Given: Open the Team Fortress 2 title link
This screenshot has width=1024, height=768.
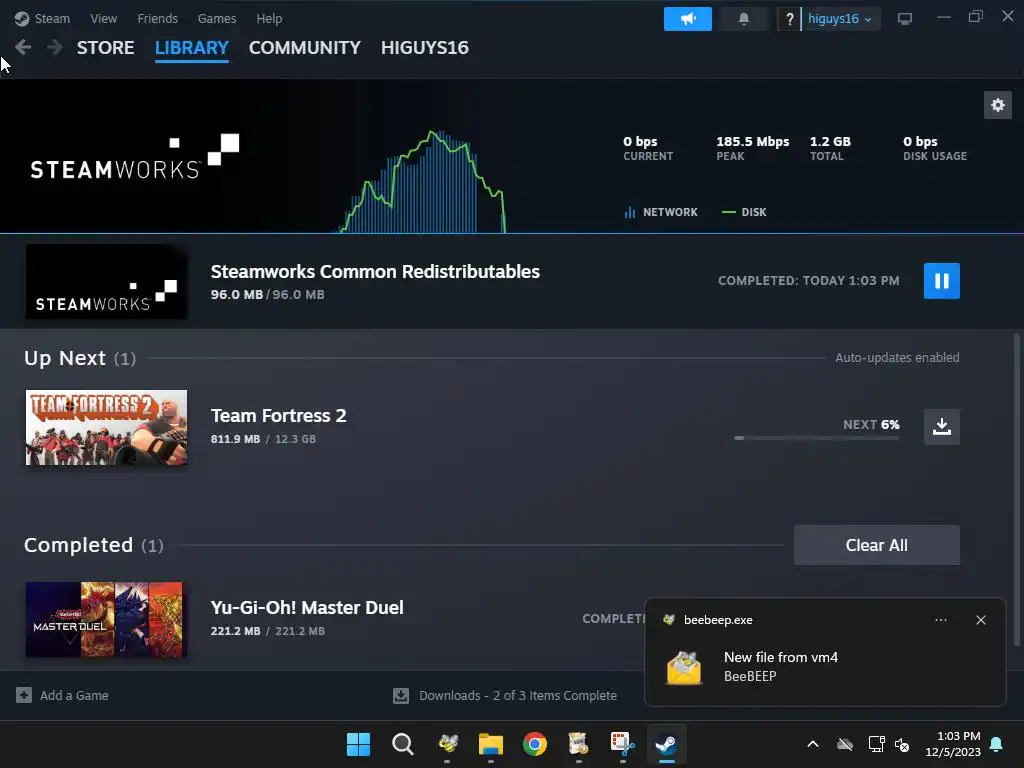Looking at the screenshot, I should [x=278, y=416].
